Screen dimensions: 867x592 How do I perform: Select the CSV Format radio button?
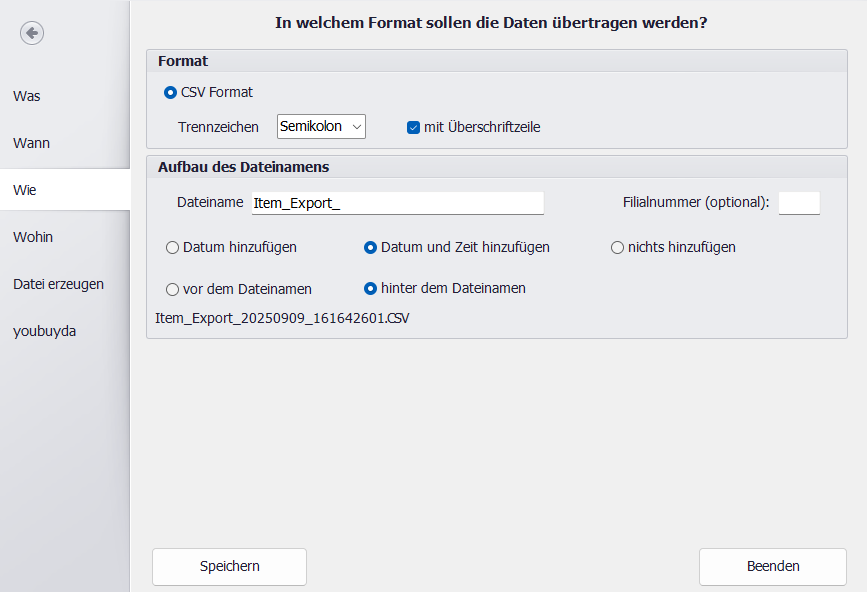[171, 92]
